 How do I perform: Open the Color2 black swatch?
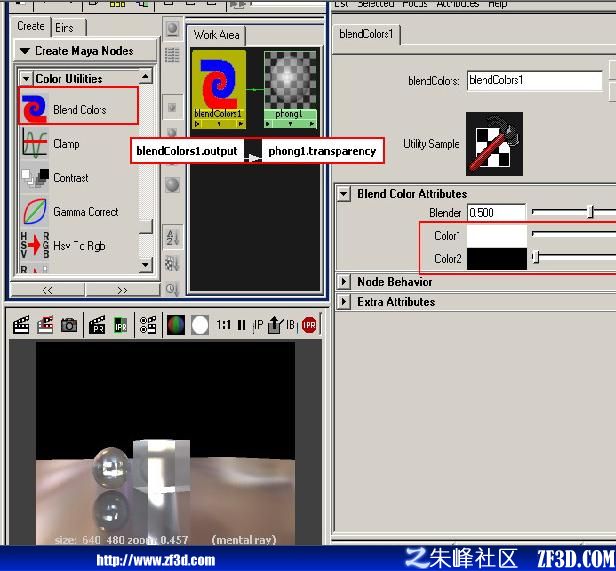click(x=497, y=259)
